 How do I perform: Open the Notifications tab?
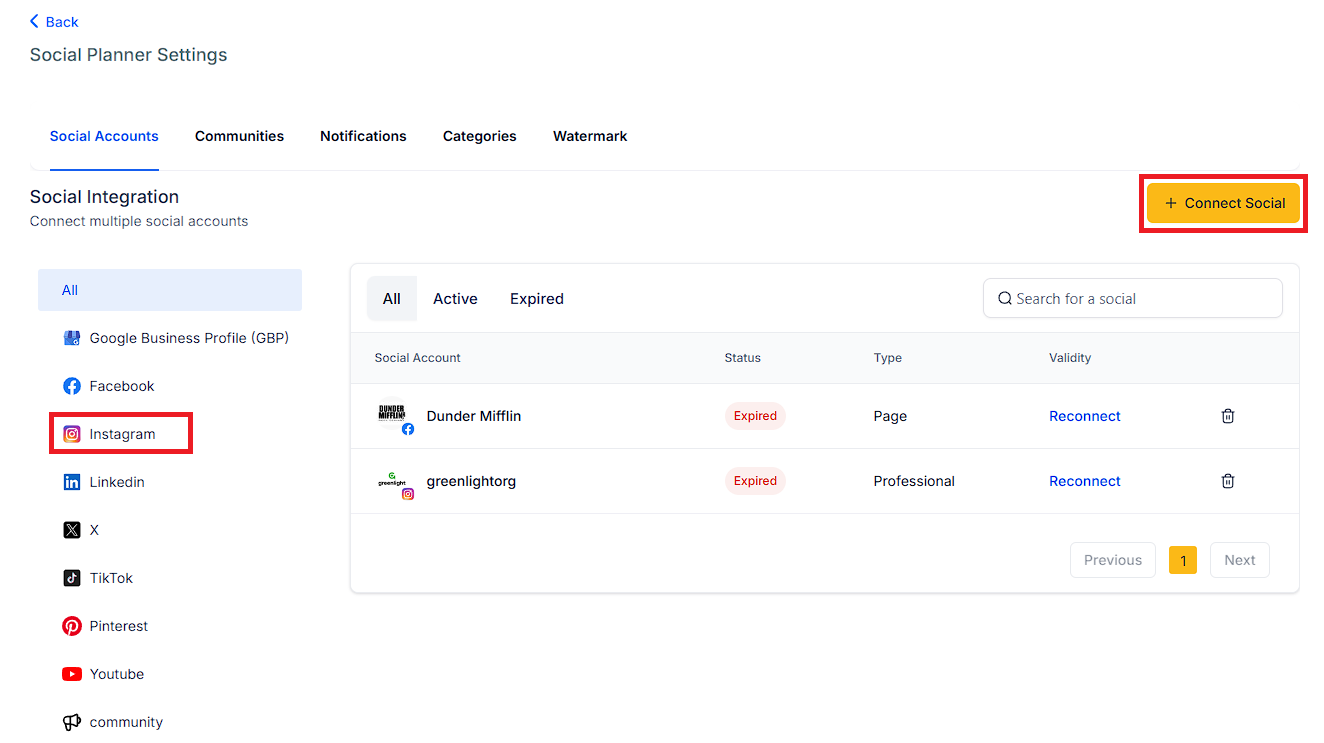click(x=363, y=136)
